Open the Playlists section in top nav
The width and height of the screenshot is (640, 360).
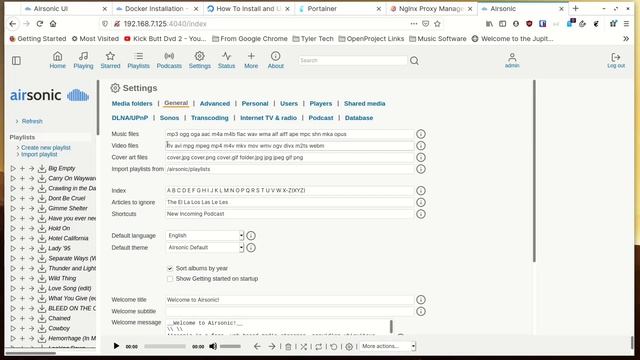(138, 60)
